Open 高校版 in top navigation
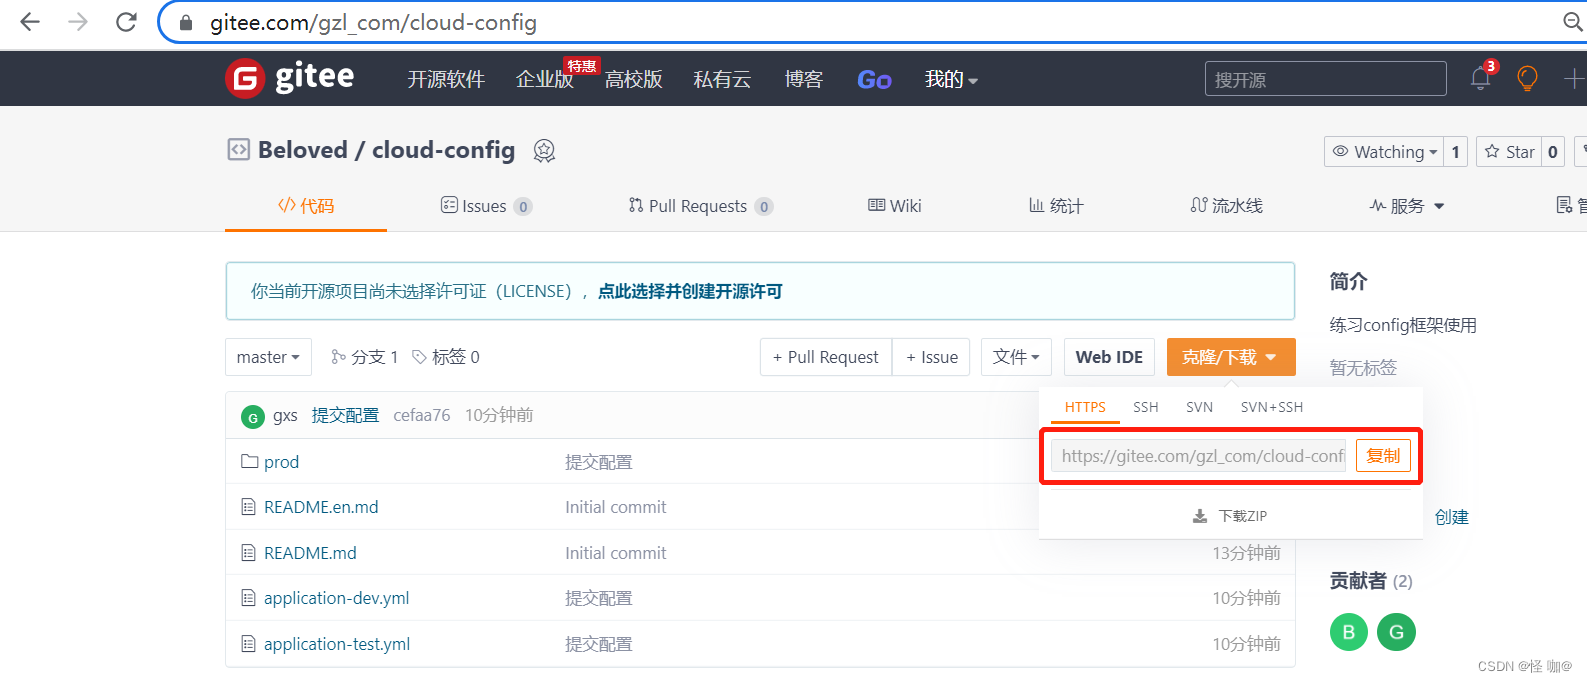1587x682 pixels. (634, 79)
